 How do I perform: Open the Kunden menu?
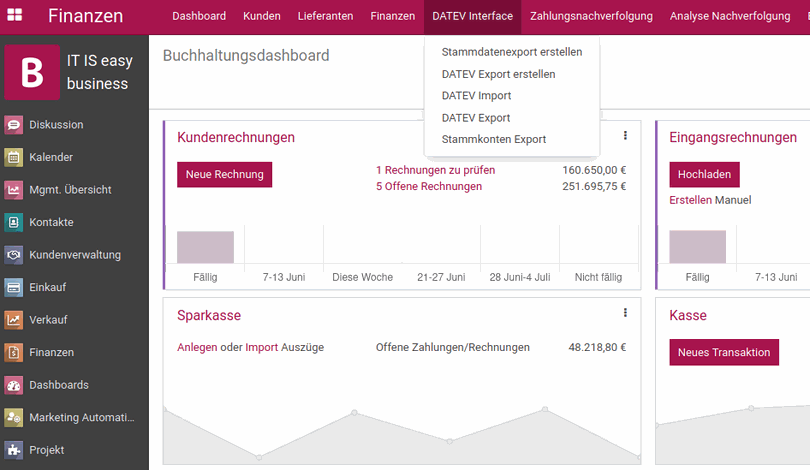coord(262,16)
